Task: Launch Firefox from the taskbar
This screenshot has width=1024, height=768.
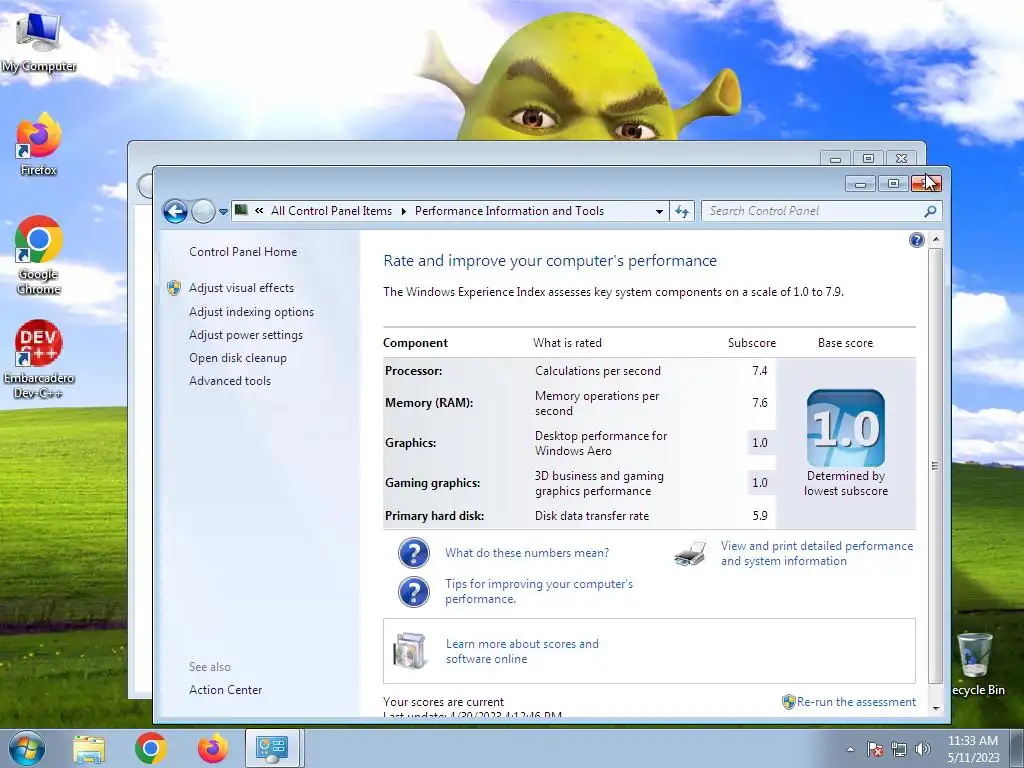Action: [x=213, y=748]
